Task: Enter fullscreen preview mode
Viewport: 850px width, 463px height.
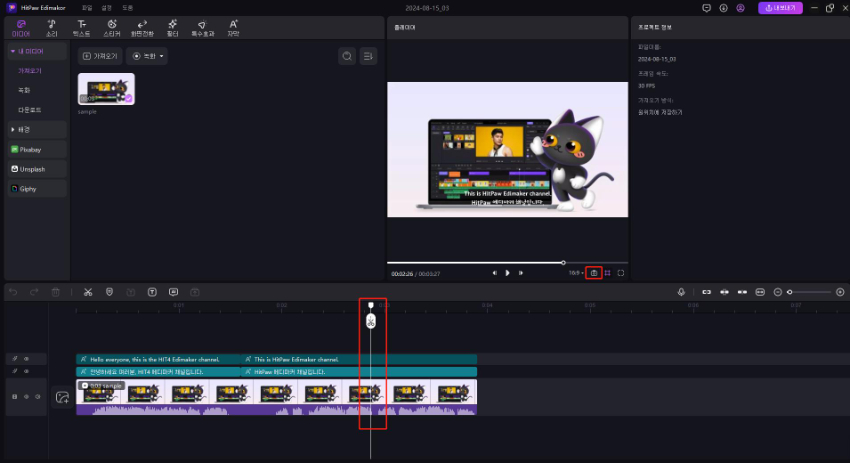Action: click(621, 272)
